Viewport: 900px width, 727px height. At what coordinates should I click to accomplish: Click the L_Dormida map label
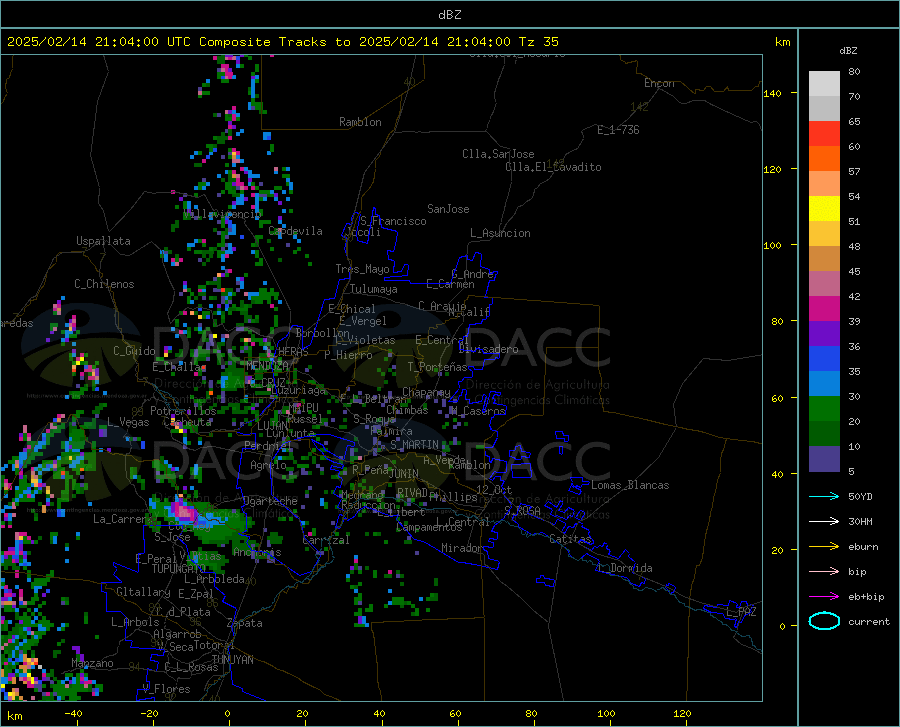tap(624, 568)
